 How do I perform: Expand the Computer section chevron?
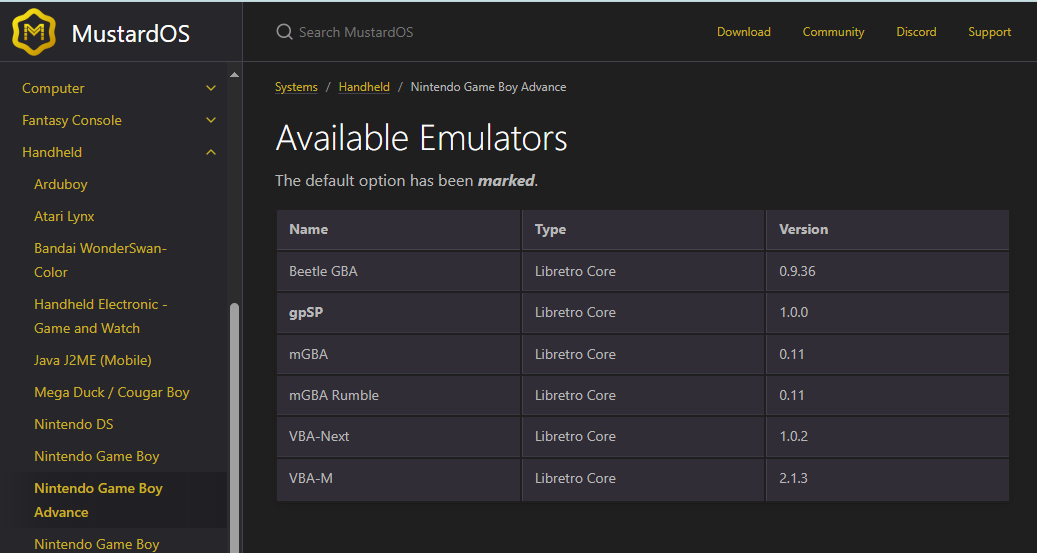click(x=211, y=88)
